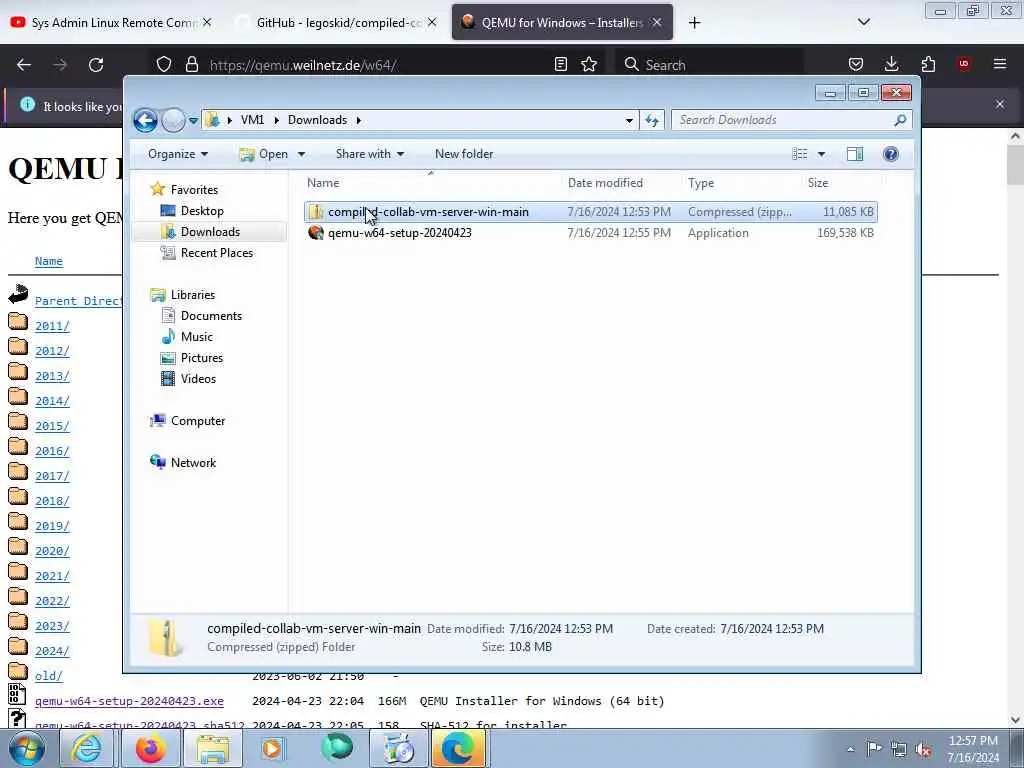Viewport: 1024px width, 768px height.
Task: Click the tracking protection shield icon
Action: coord(164,65)
